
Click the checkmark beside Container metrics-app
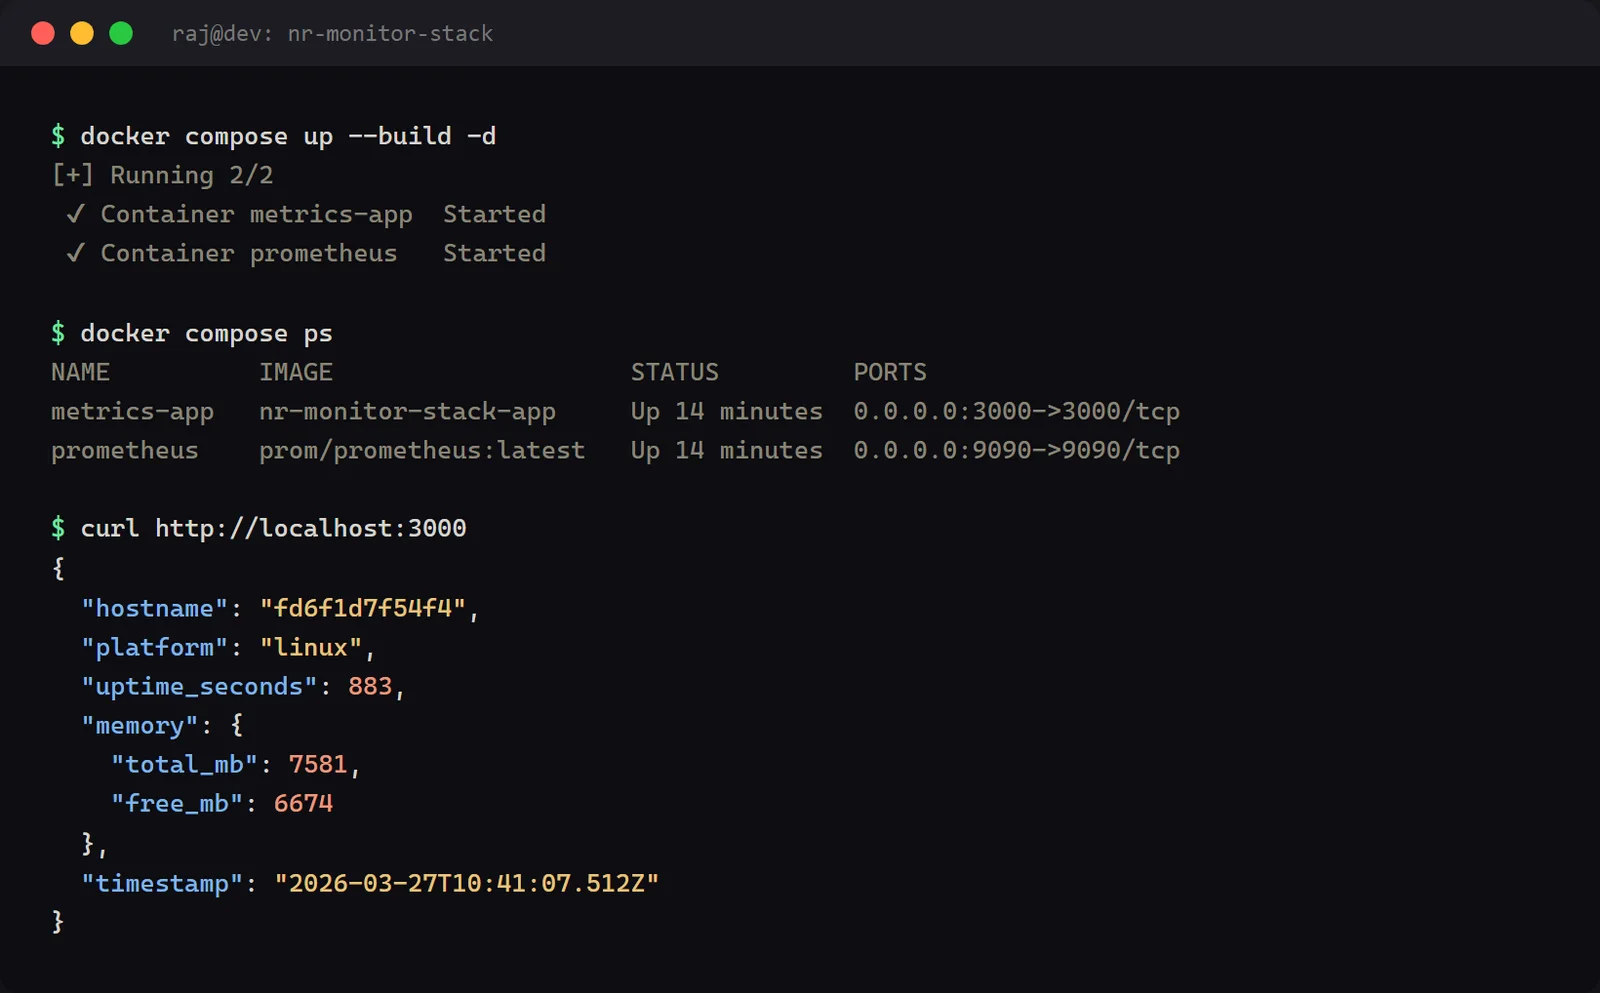pos(75,214)
